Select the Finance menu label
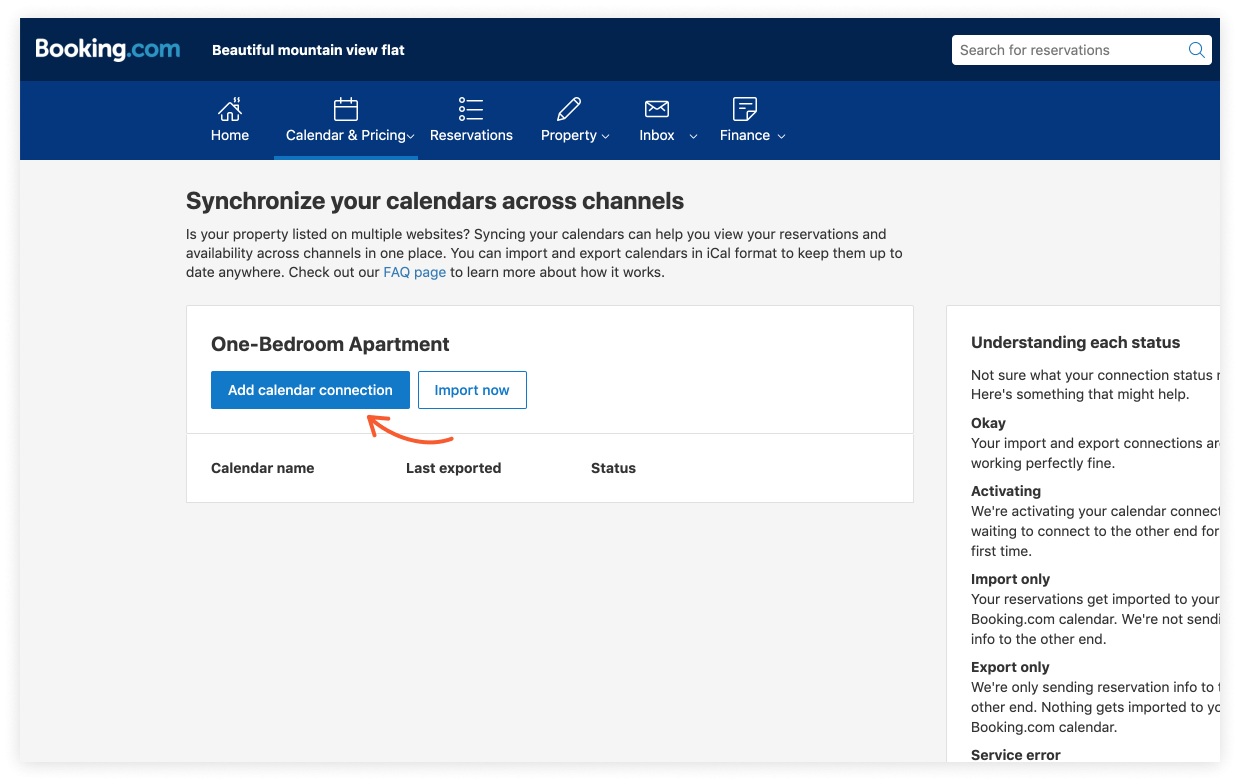The image size is (1240, 784). 745,135
